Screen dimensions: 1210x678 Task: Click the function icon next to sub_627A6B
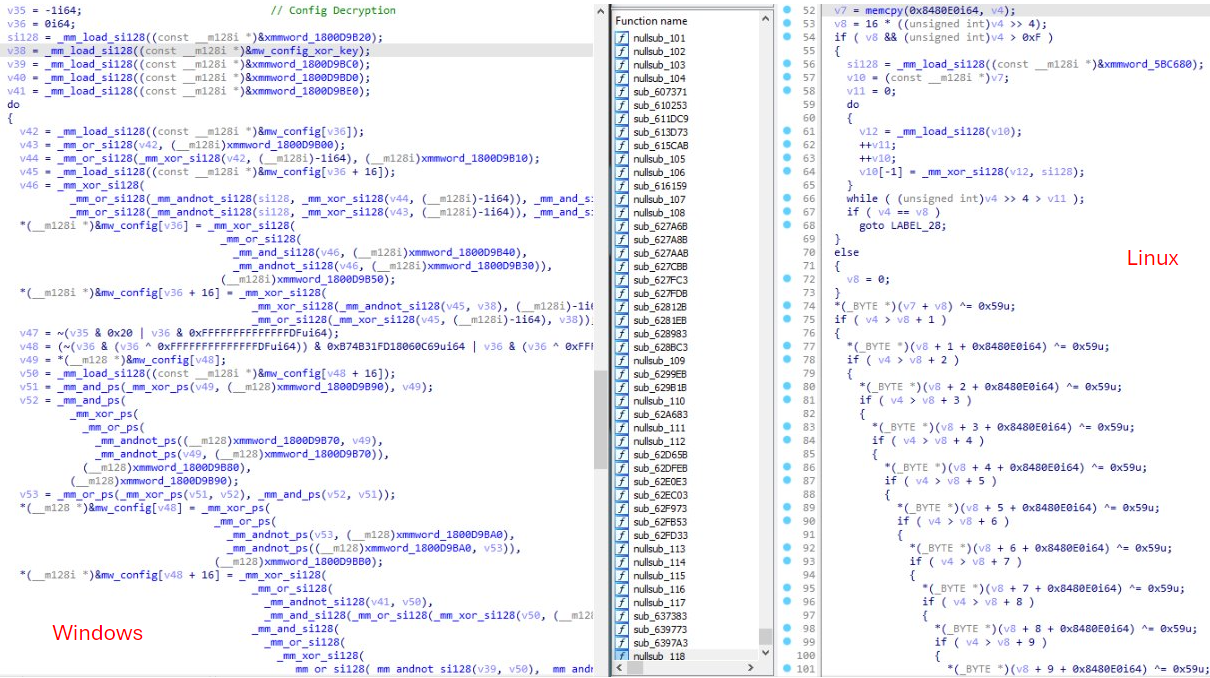coord(622,227)
